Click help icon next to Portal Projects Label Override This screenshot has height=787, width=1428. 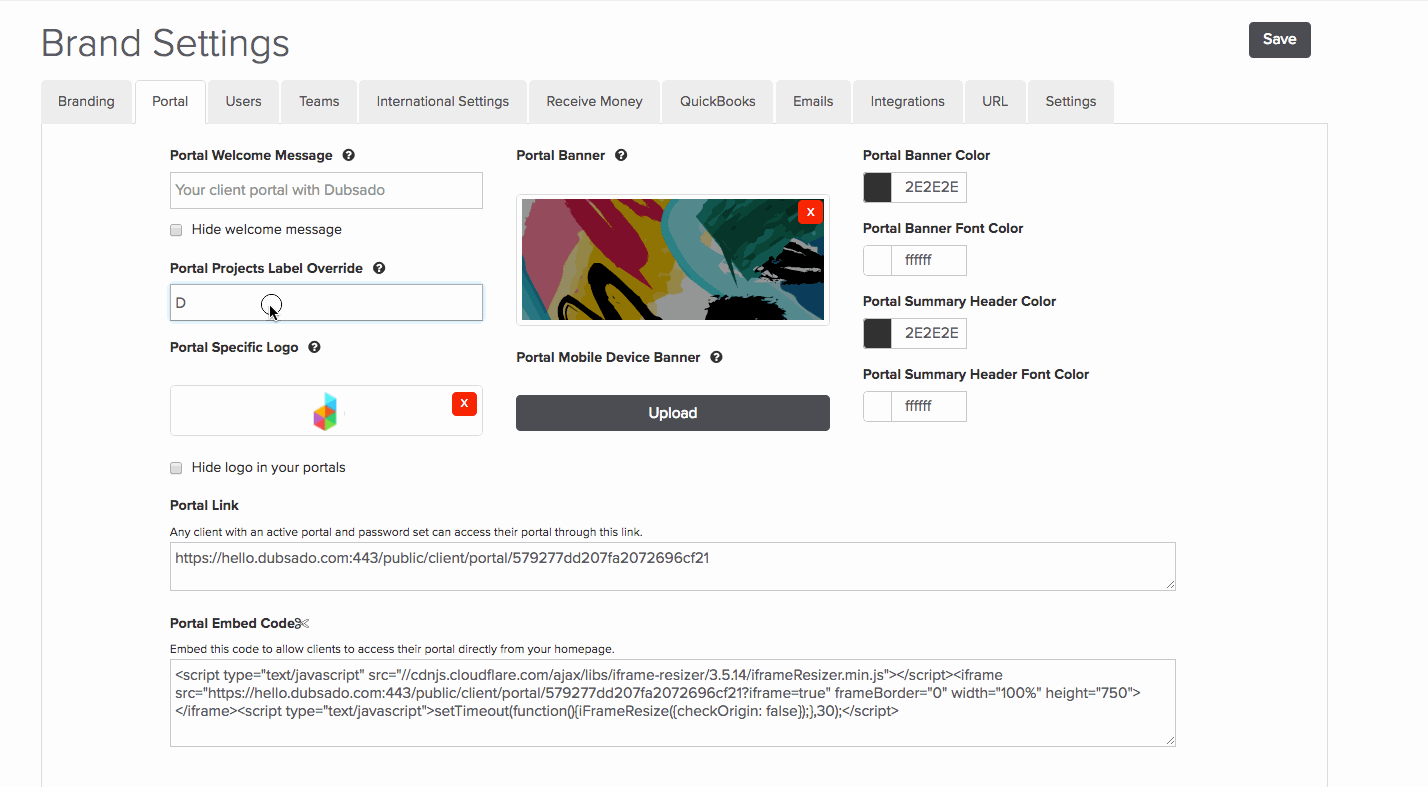tap(379, 268)
